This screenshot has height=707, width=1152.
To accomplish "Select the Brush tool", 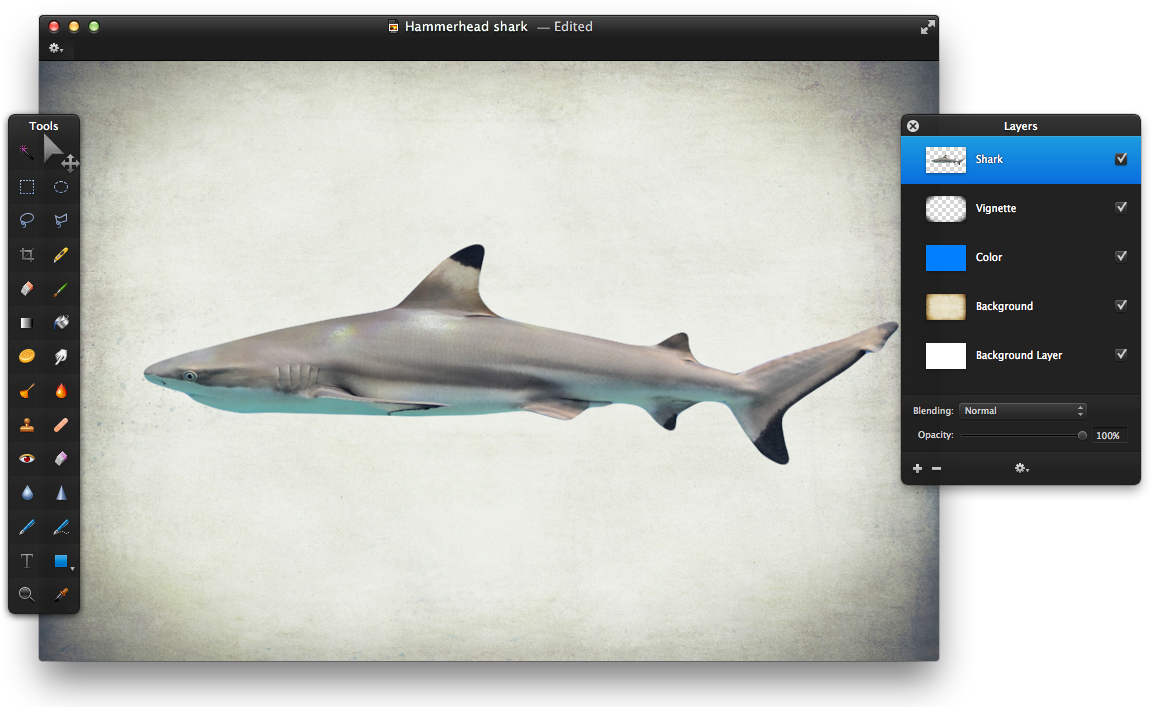I will coord(61,289).
